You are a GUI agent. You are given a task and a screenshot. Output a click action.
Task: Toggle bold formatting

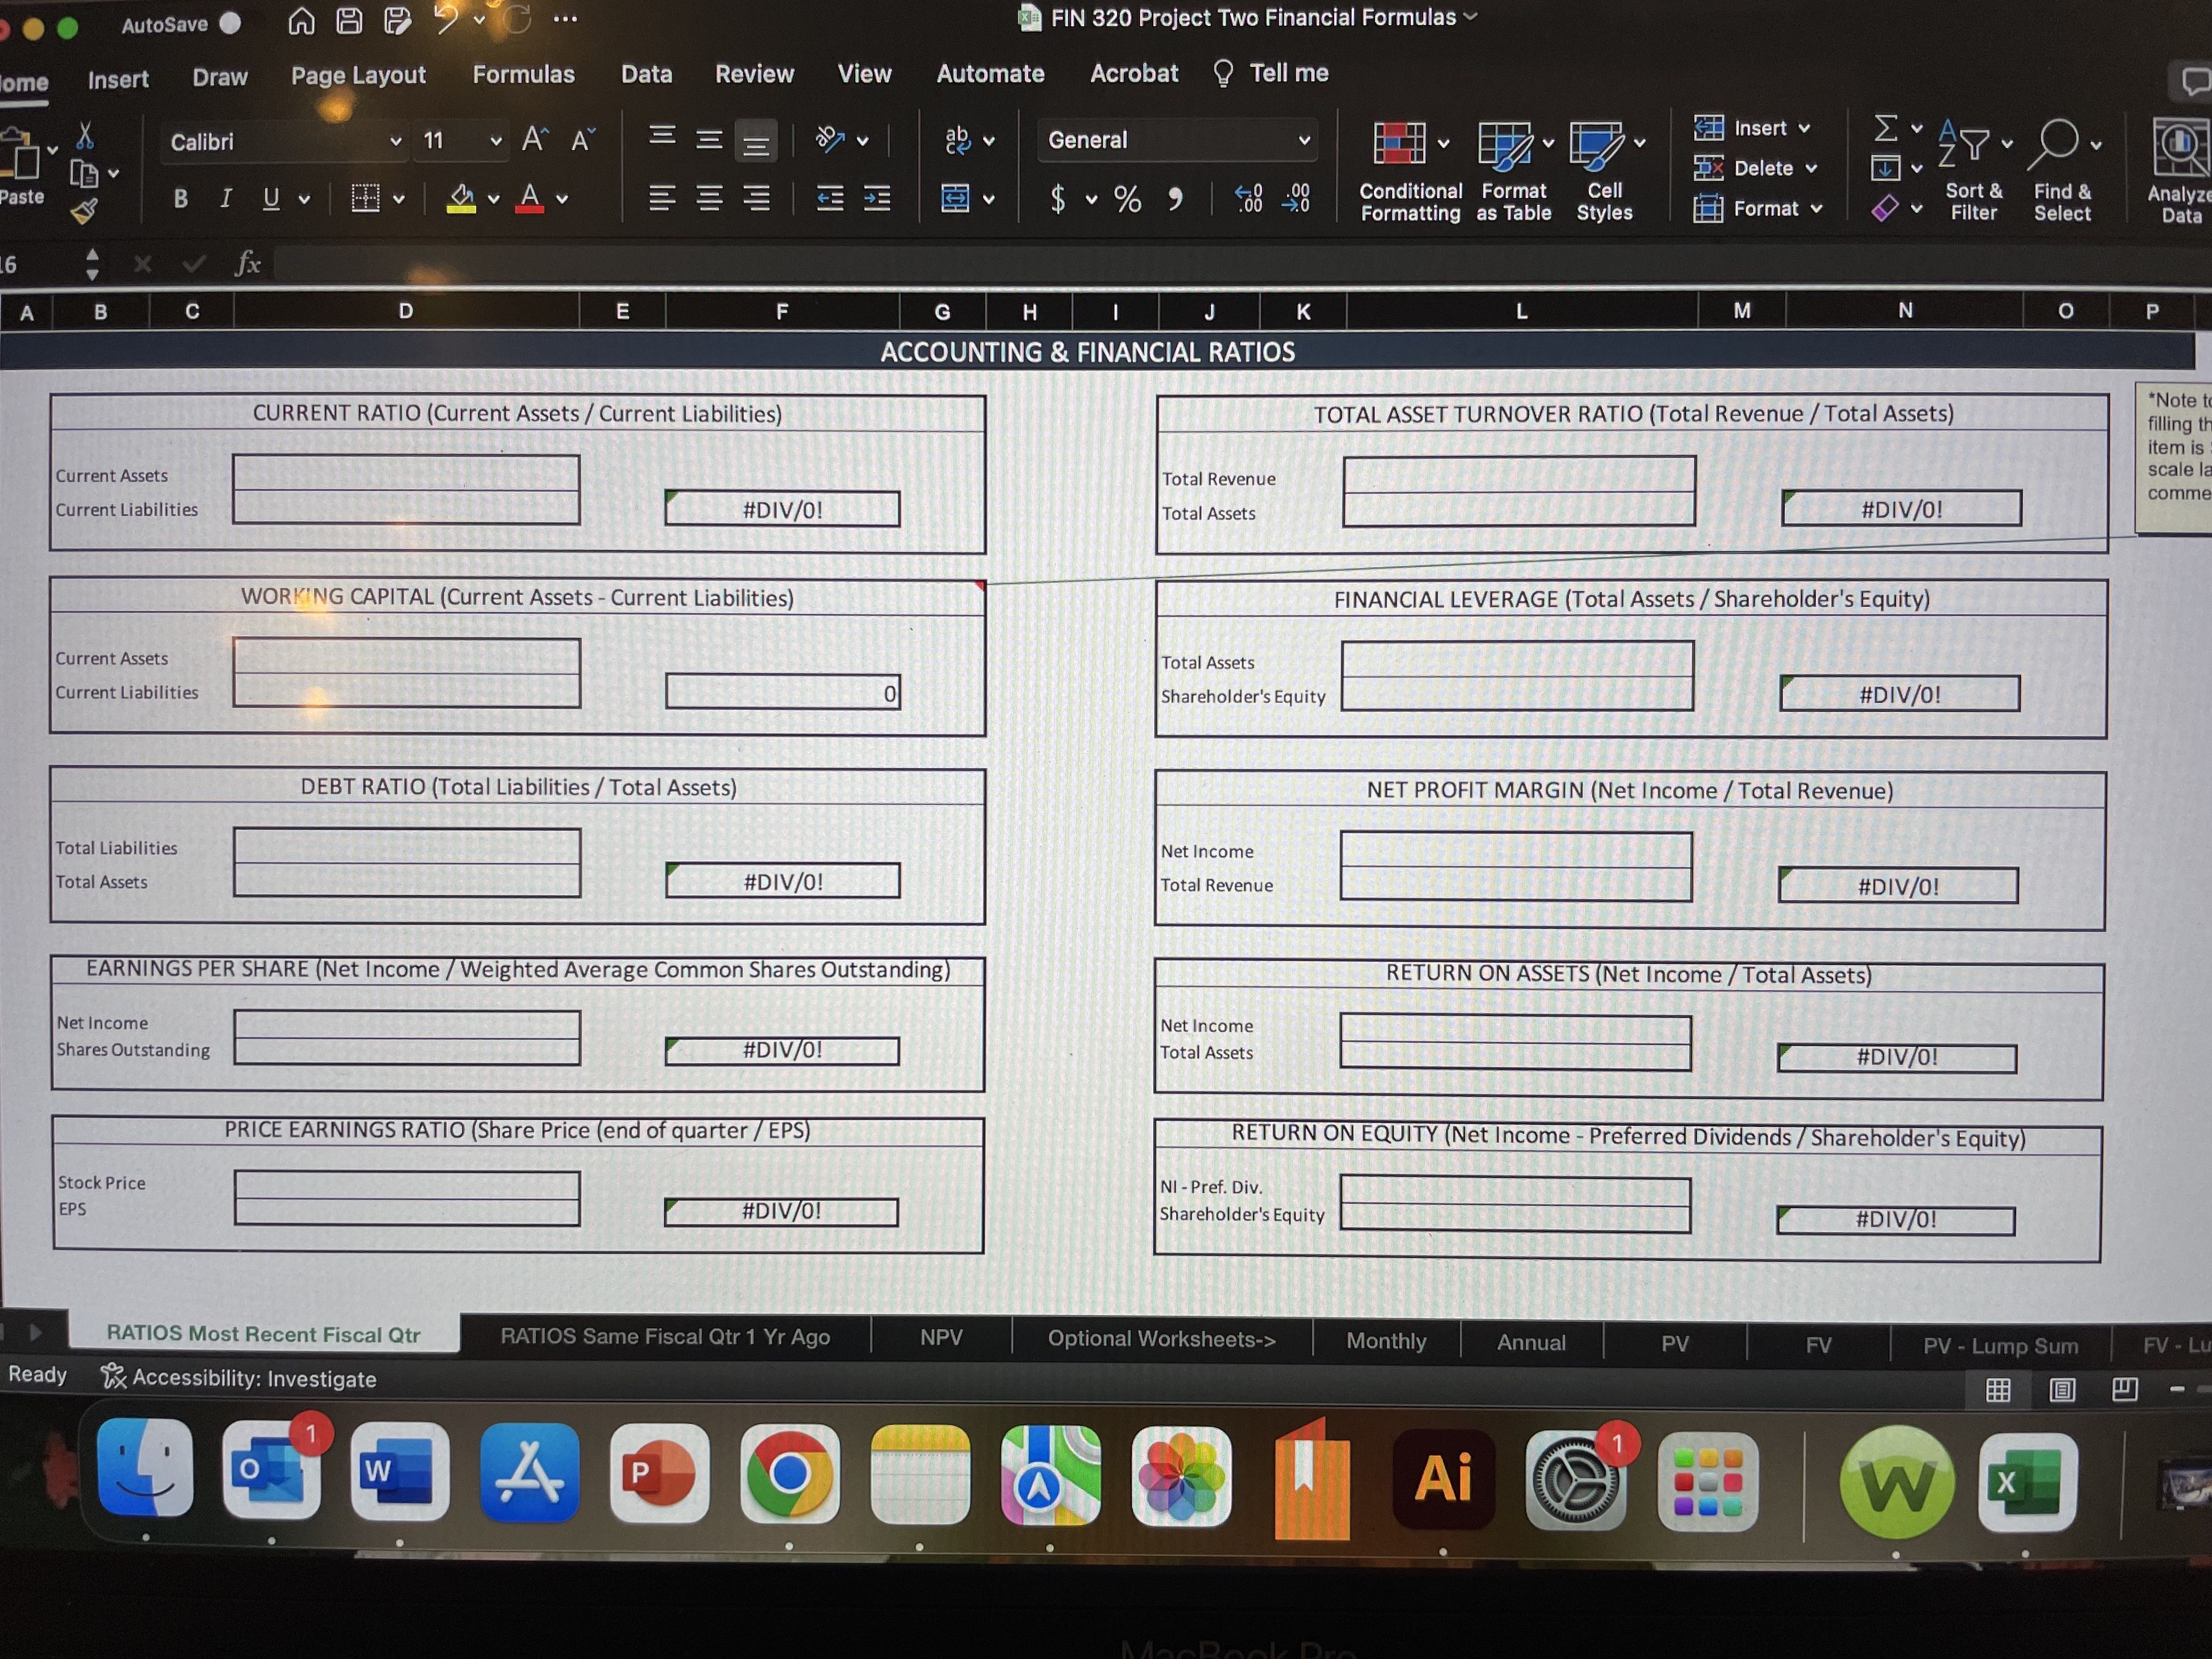pos(181,198)
